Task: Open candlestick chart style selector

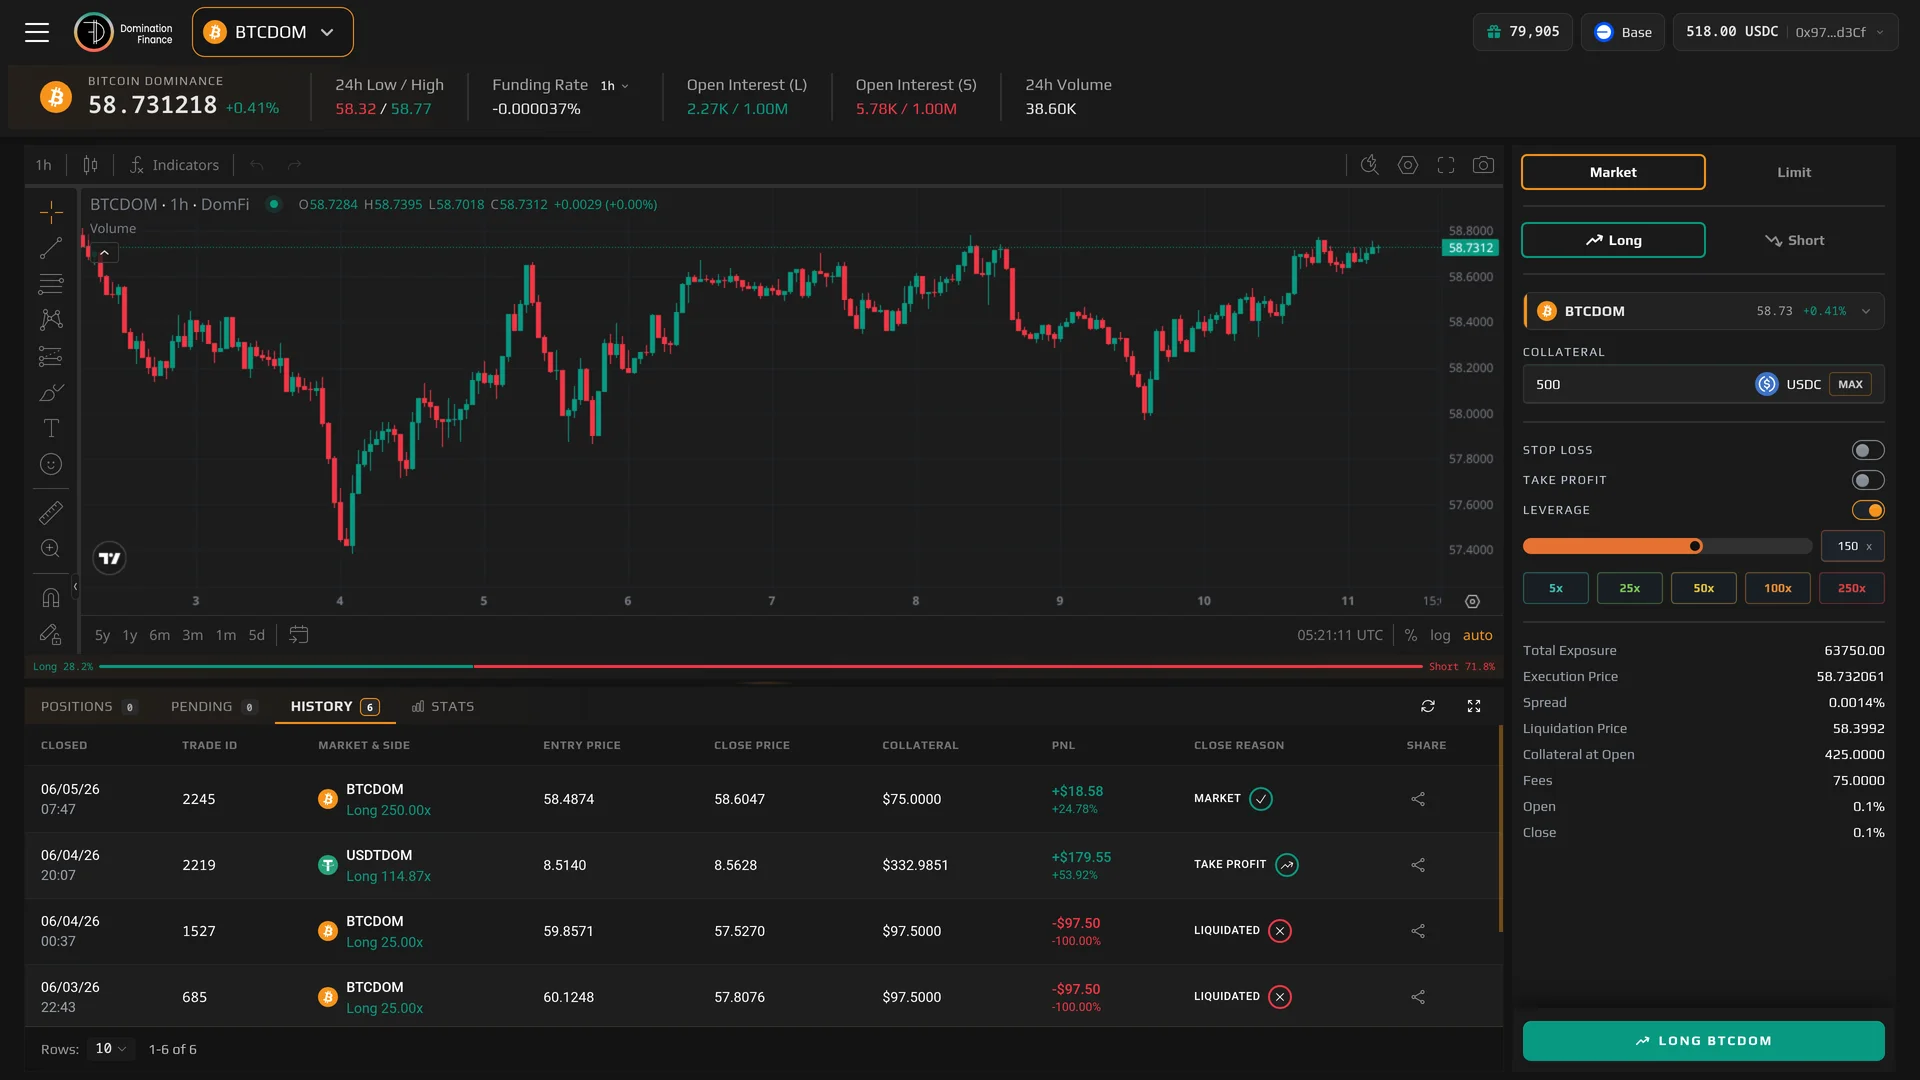Action: pos(90,165)
